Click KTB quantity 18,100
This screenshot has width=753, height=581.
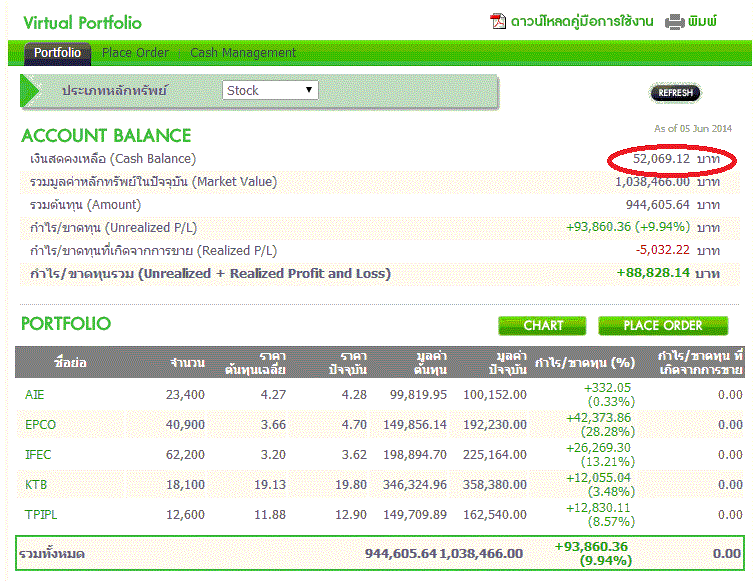[x=185, y=484]
